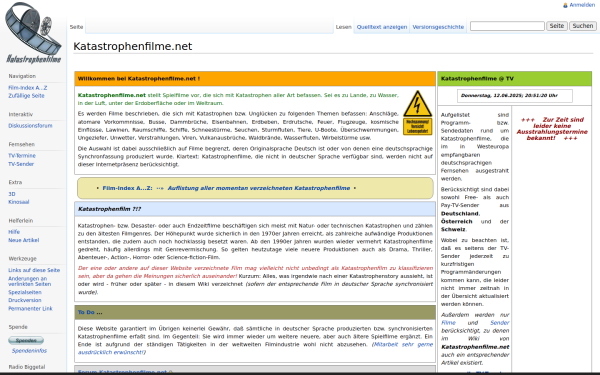Click the Katastrophenfilme.net page heading
Viewport: 600px width, 375px height.
click(132, 46)
